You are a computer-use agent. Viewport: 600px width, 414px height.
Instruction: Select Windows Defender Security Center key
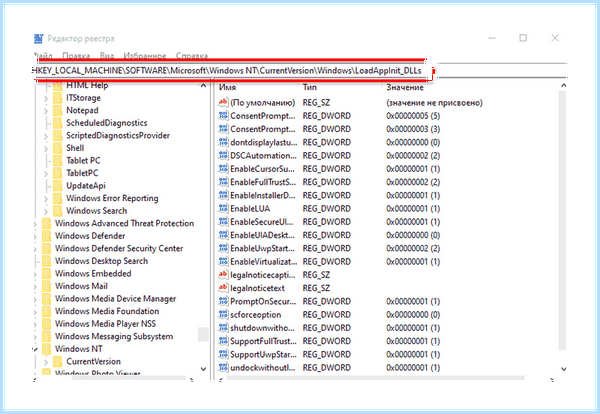119,249
